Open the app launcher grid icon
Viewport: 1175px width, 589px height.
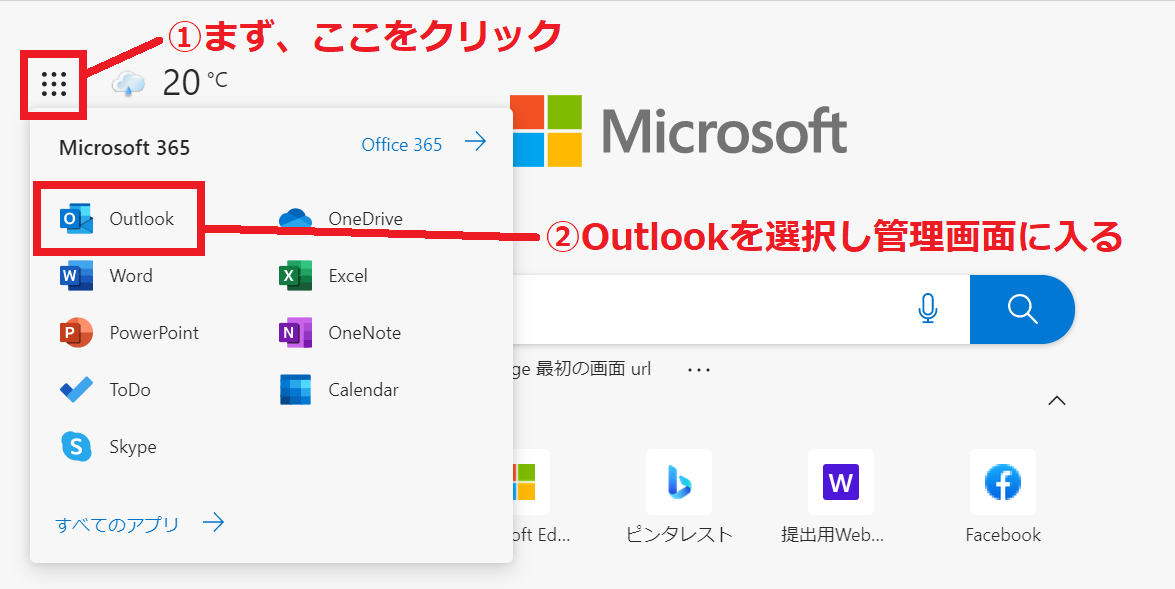coord(54,84)
